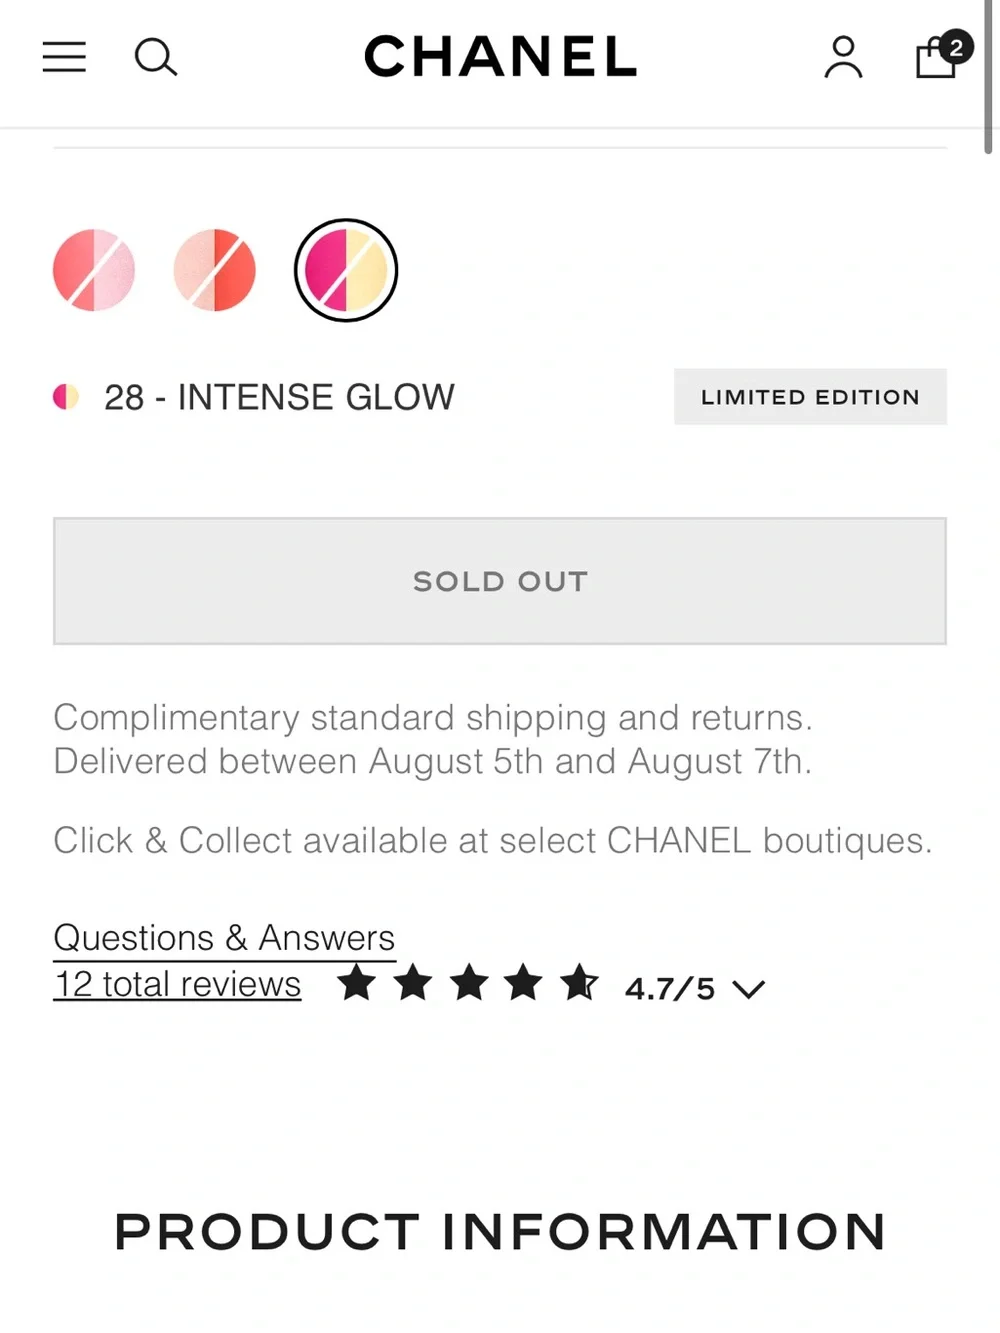Expand the rating breakdown chevron
The height and width of the screenshot is (1333, 1000).
(x=748, y=989)
